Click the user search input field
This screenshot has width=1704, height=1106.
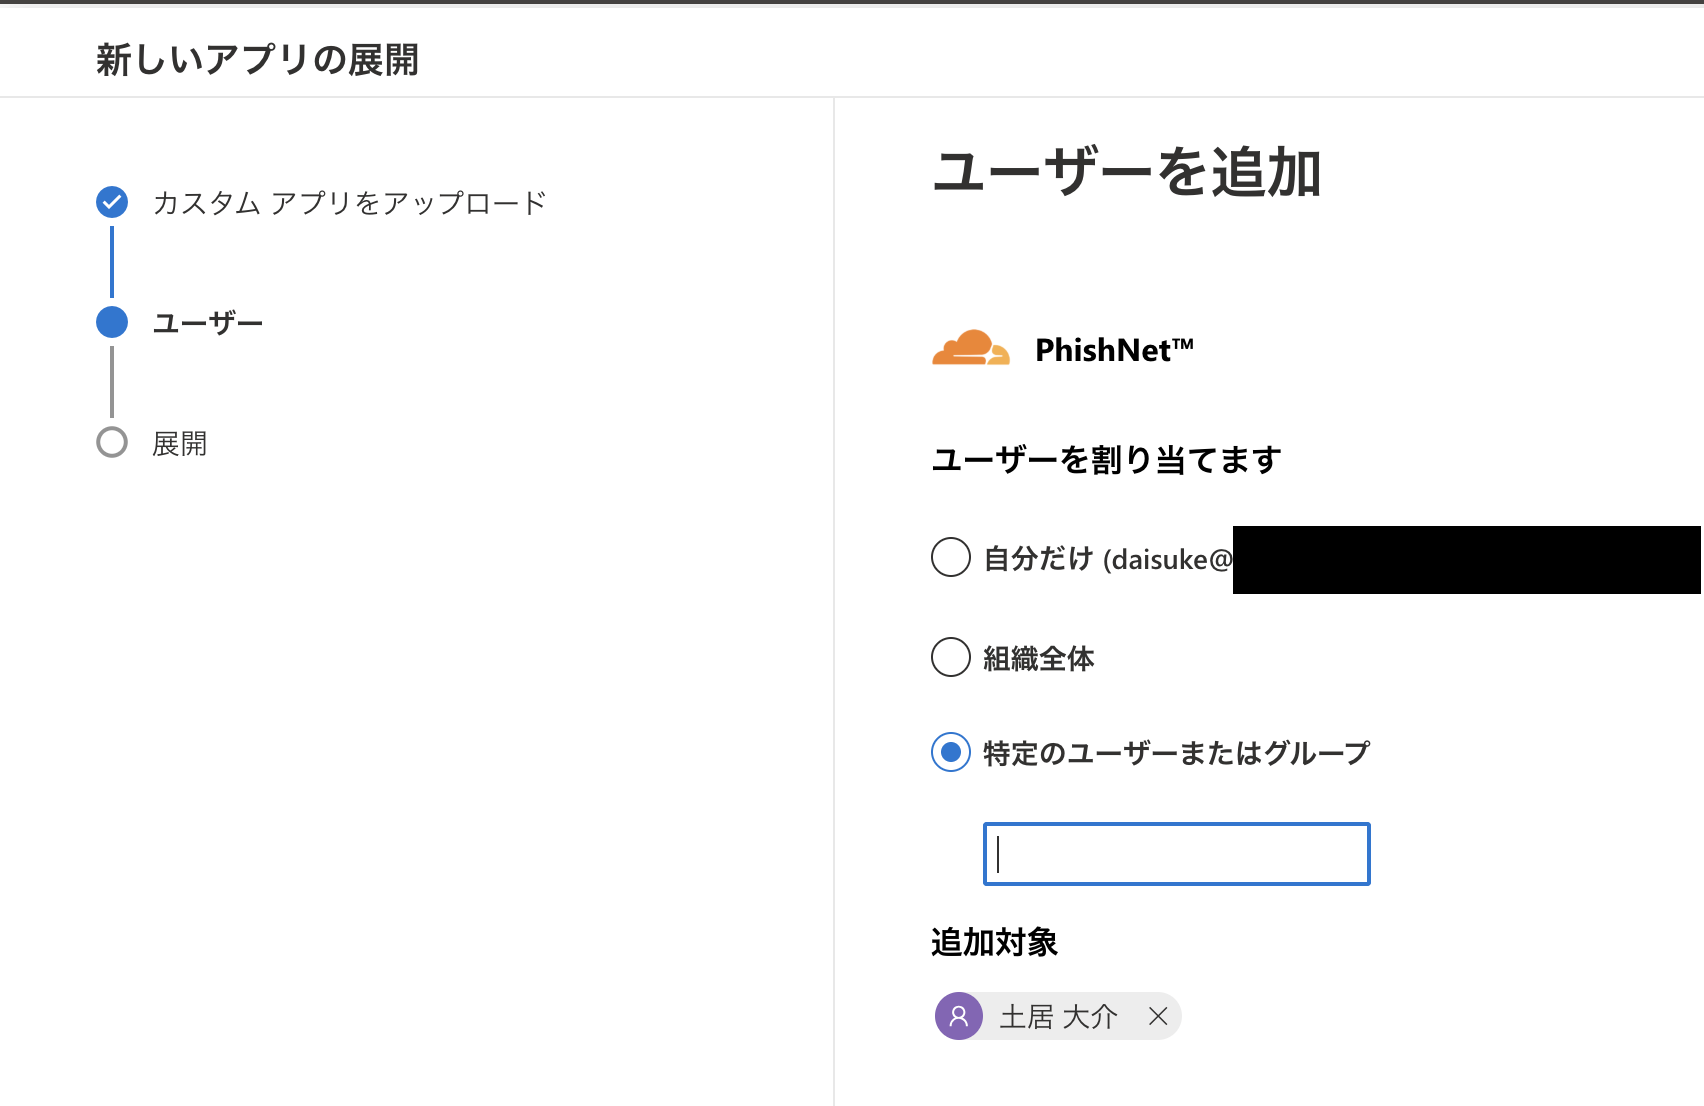tap(1176, 854)
